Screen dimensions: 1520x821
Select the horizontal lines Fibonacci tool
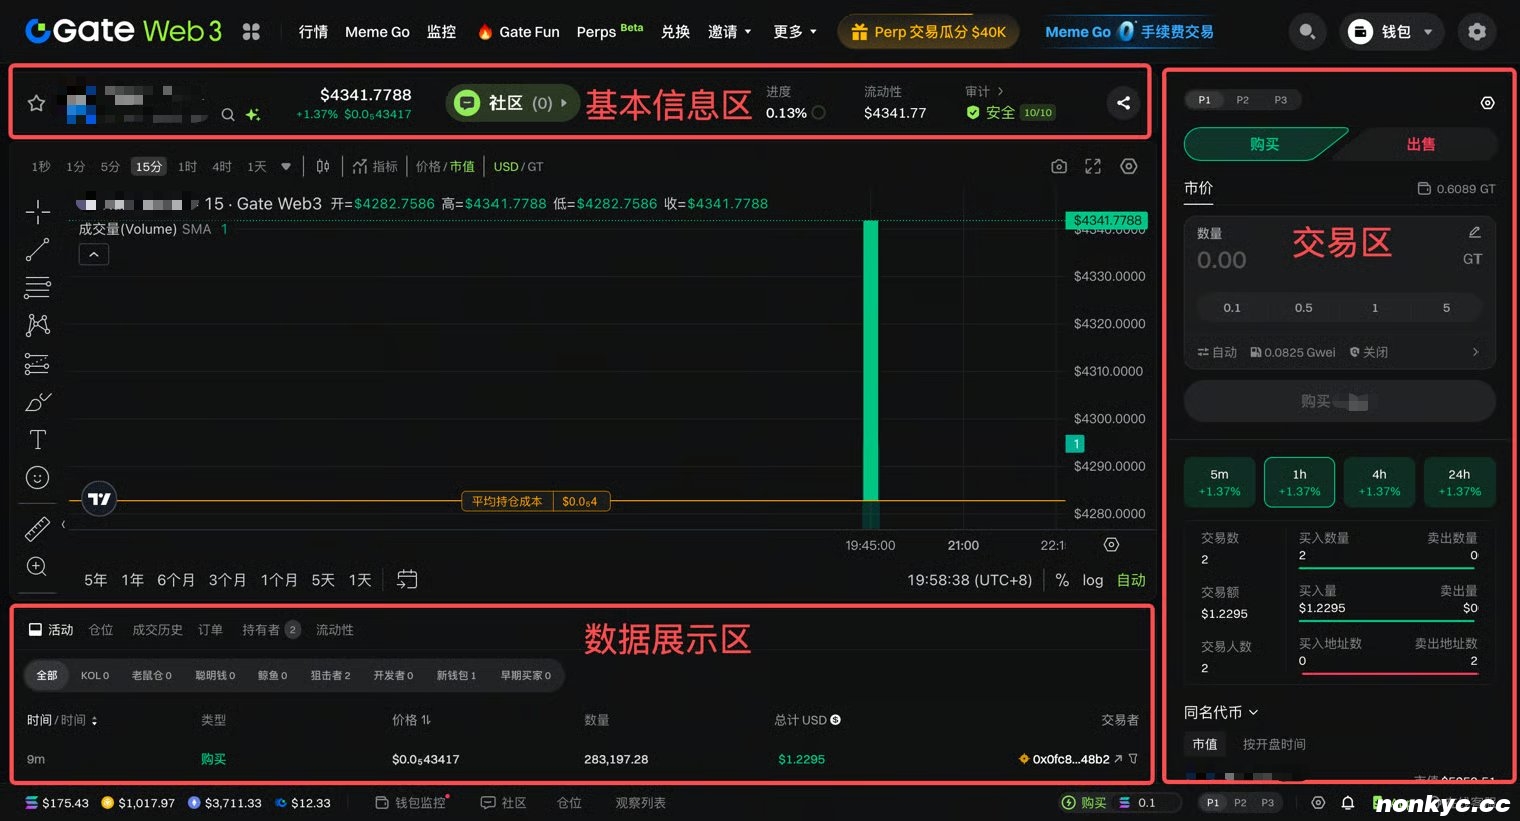37,287
